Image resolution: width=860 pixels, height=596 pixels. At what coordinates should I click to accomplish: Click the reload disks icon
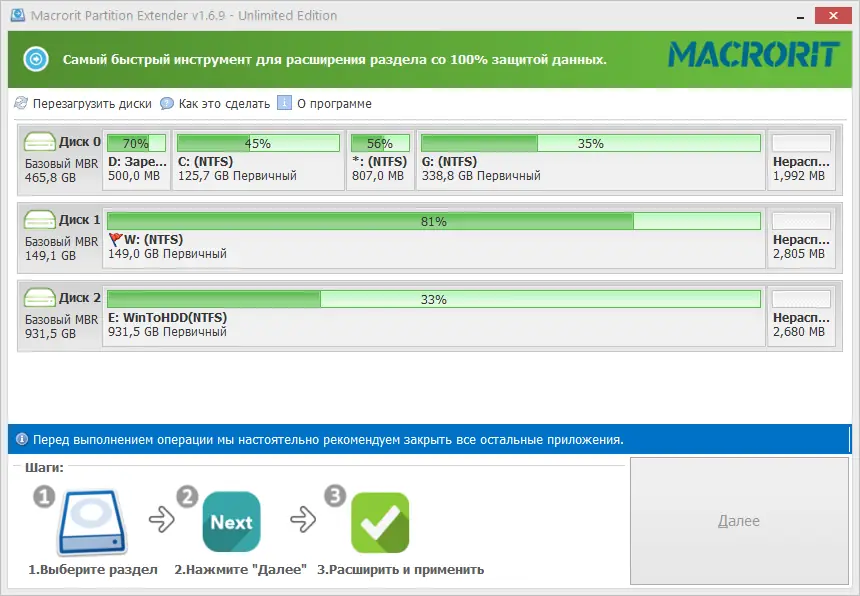click(21, 103)
